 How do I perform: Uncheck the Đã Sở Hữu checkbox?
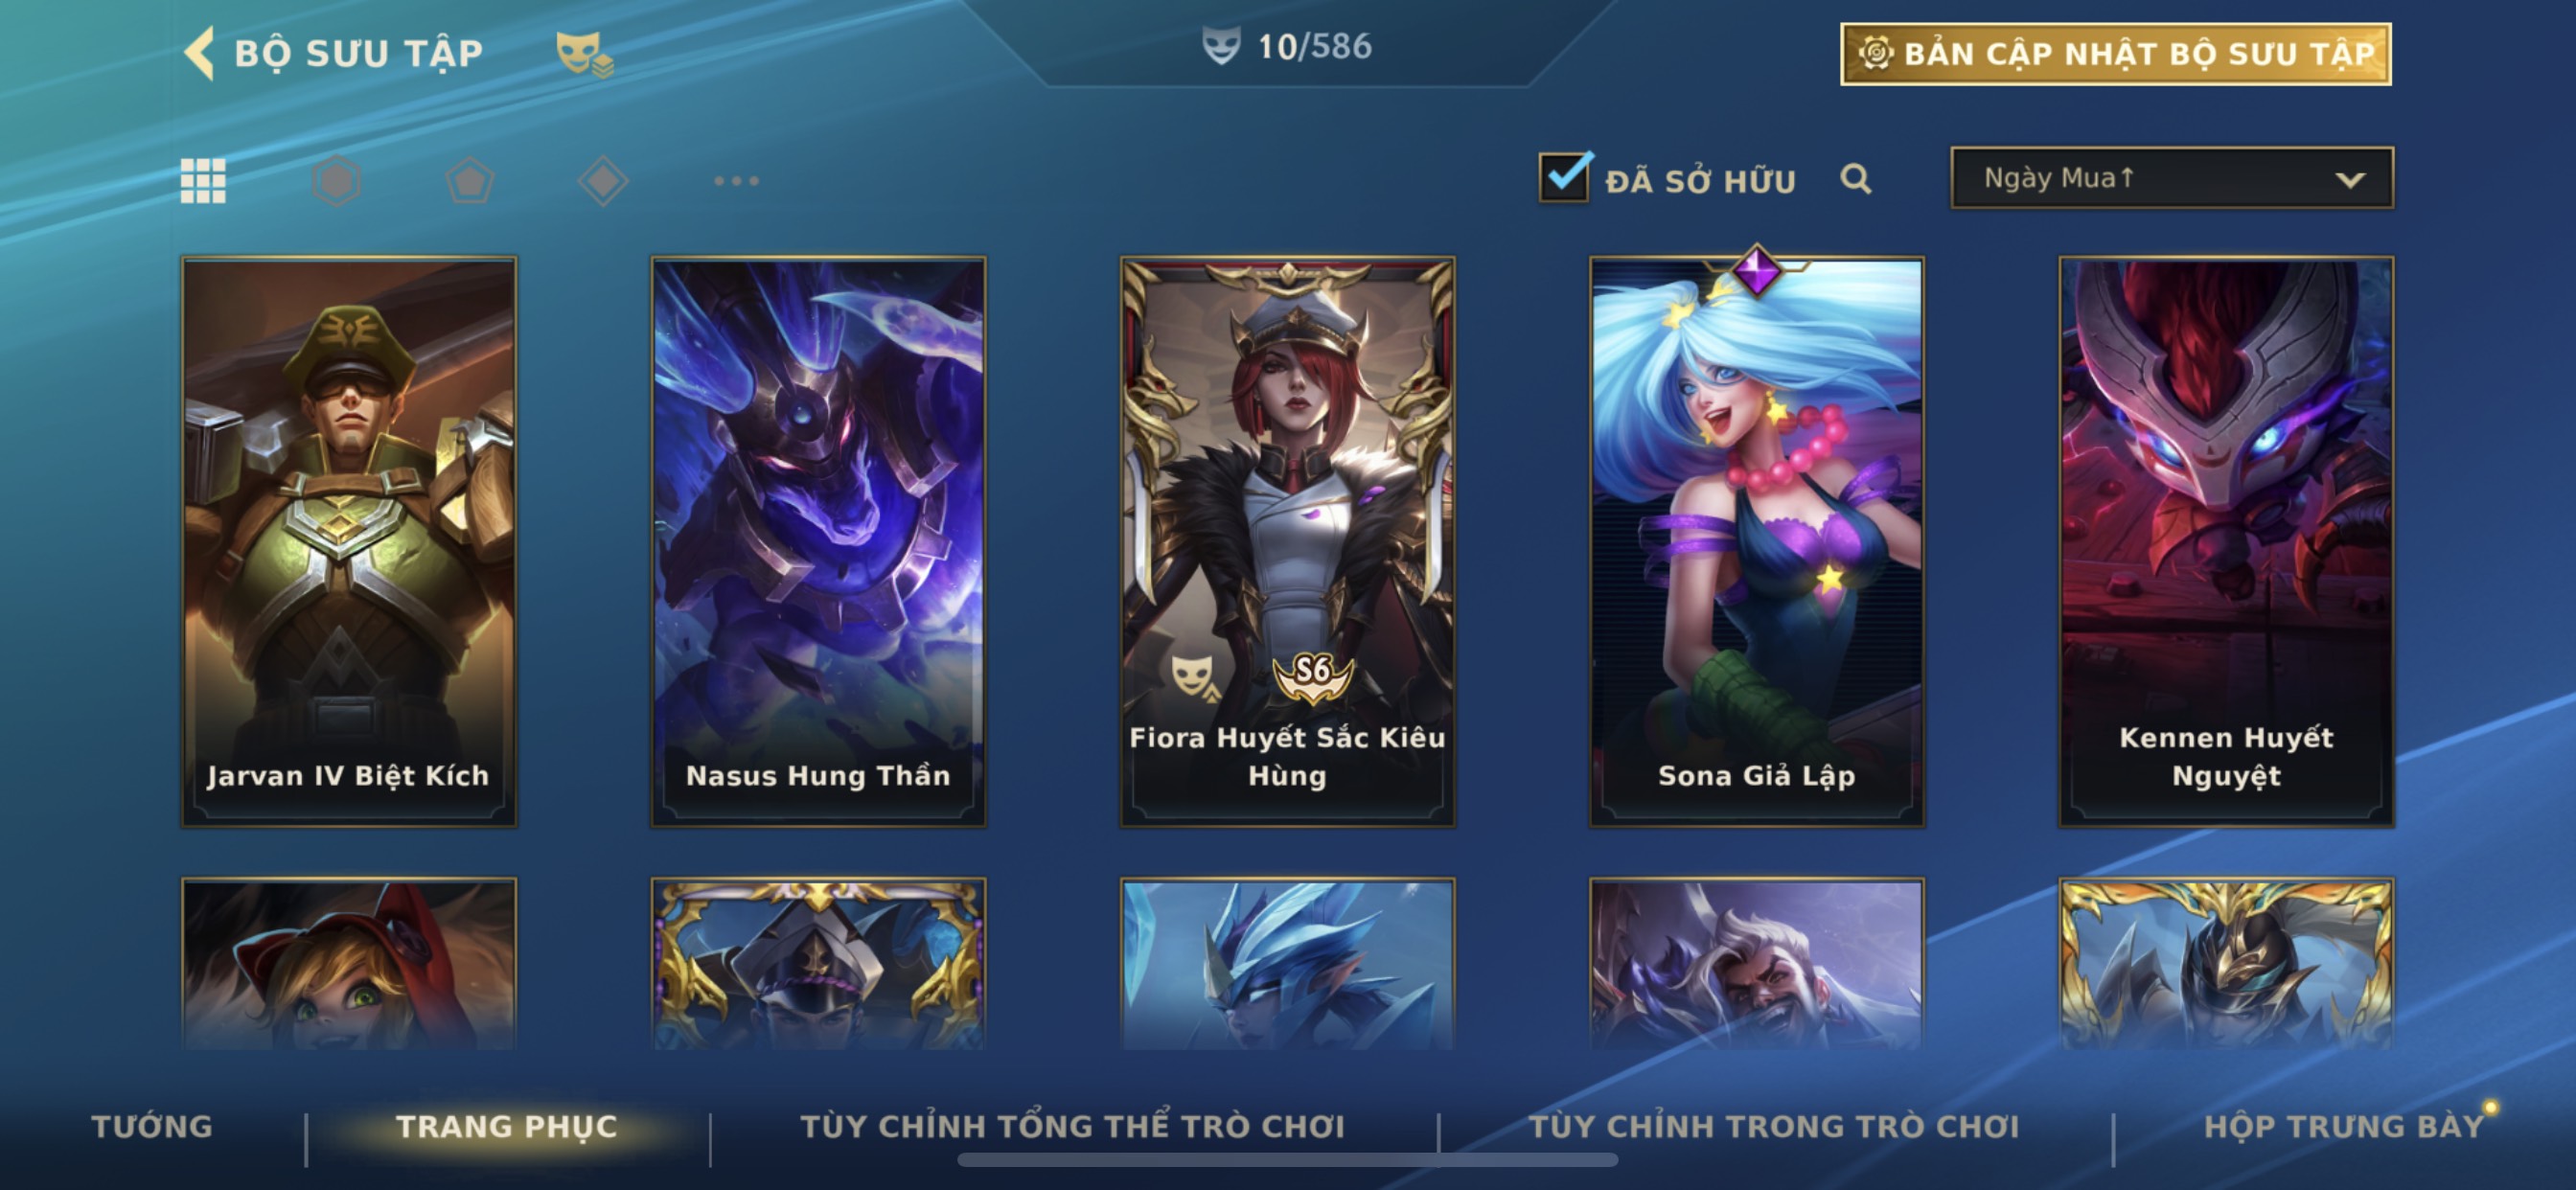click(1564, 178)
